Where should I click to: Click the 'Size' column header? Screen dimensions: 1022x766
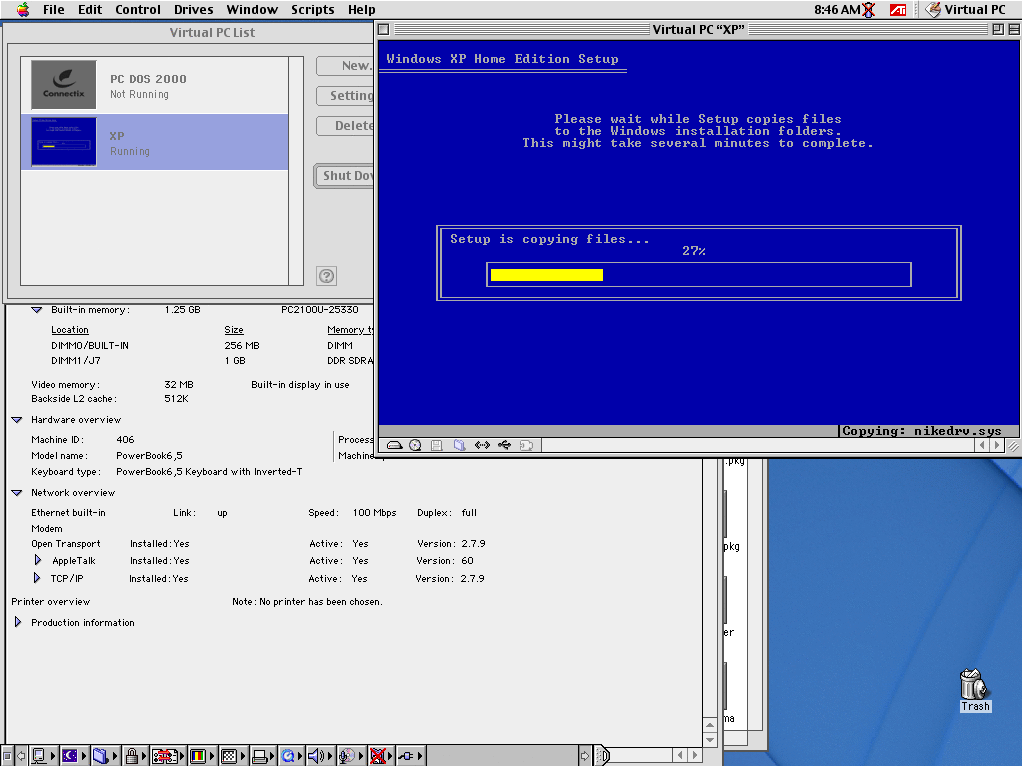click(234, 330)
